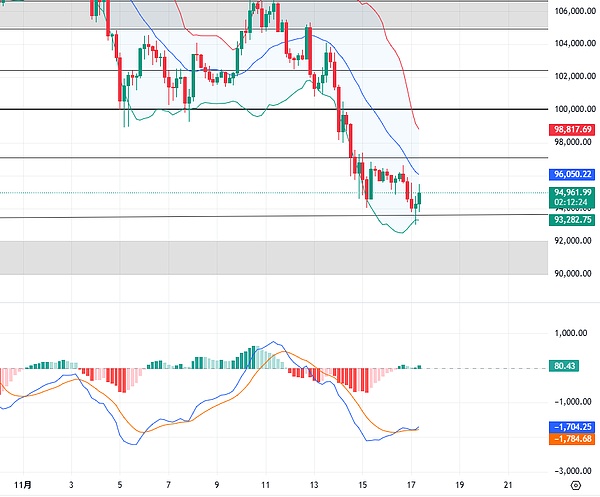Screen dimensions: 600x497
Task: Click the red 98,817.69 upper band label
Action: click(572, 130)
